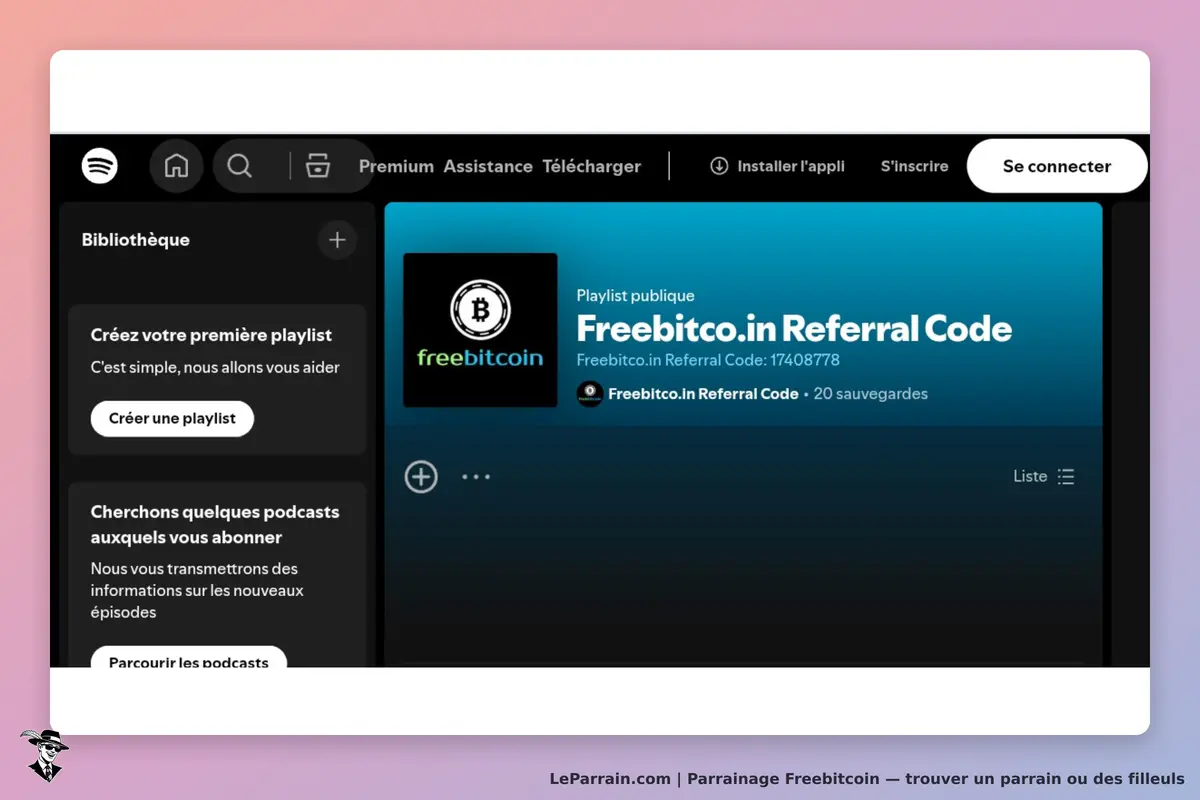
Task: Click 'C'est simple, nous allons vous aider' text
Action: (x=215, y=367)
